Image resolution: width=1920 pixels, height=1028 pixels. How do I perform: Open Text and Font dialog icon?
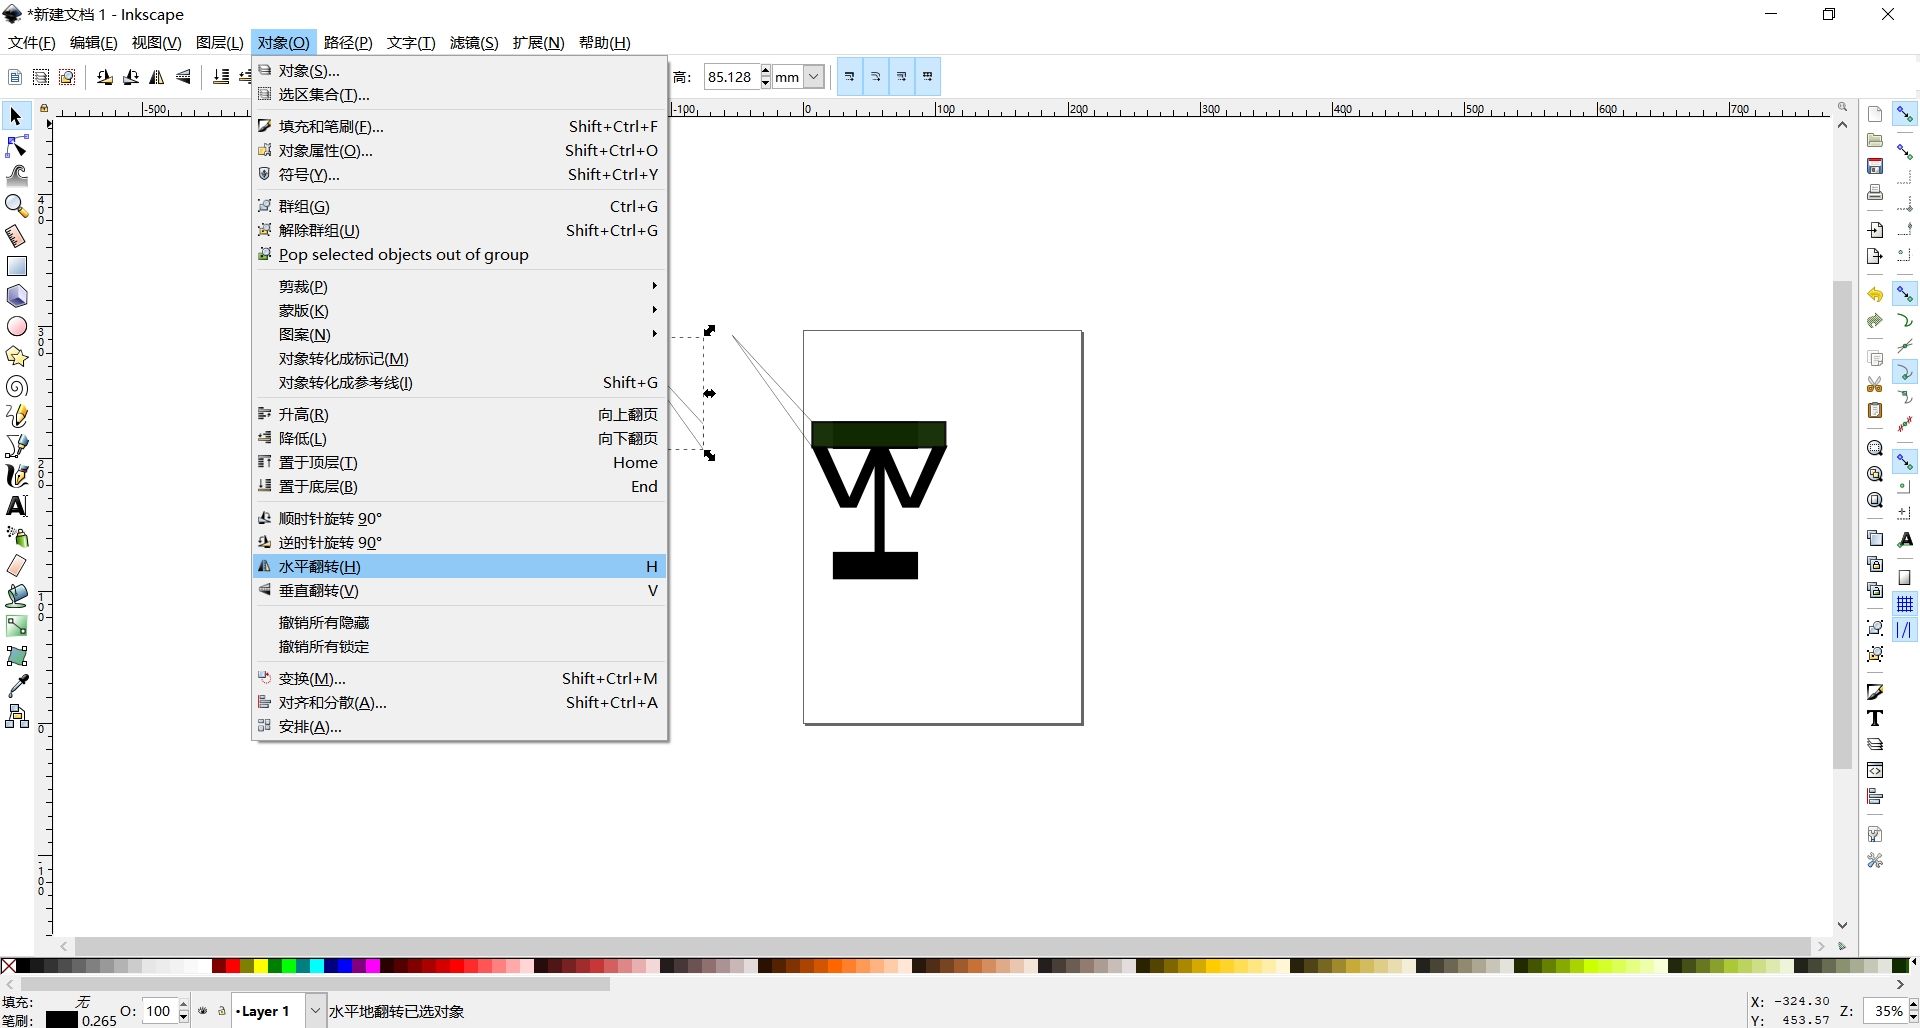coord(1875,718)
